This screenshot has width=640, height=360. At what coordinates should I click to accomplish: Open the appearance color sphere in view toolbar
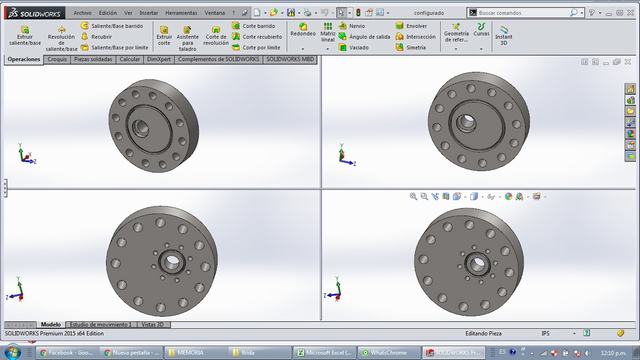(x=508, y=196)
